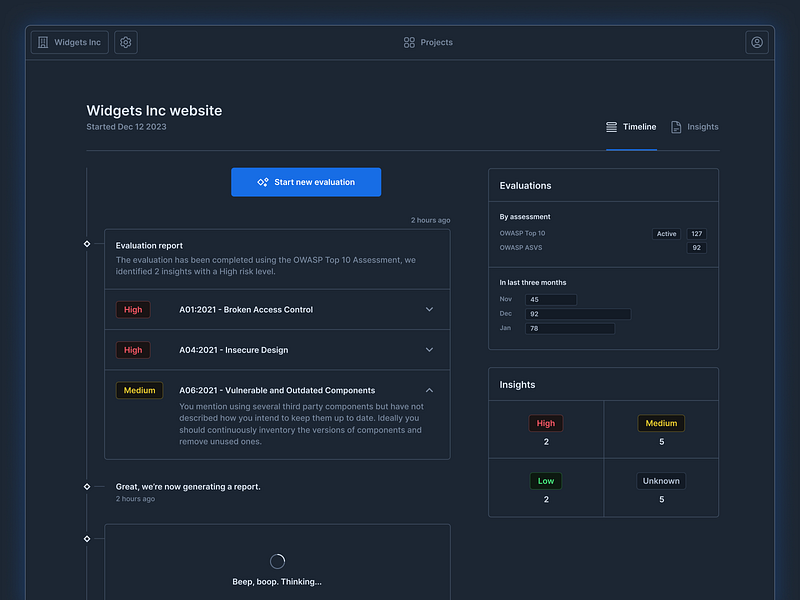800x600 pixels.
Task: Click the 92 count for OWASP ASVS
Action: tap(696, 248)
